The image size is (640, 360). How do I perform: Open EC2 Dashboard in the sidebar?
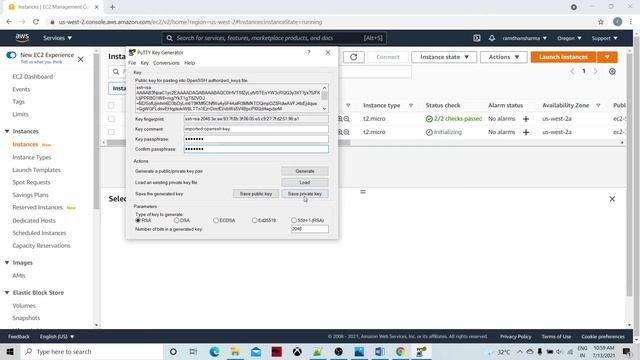(33, 77)
